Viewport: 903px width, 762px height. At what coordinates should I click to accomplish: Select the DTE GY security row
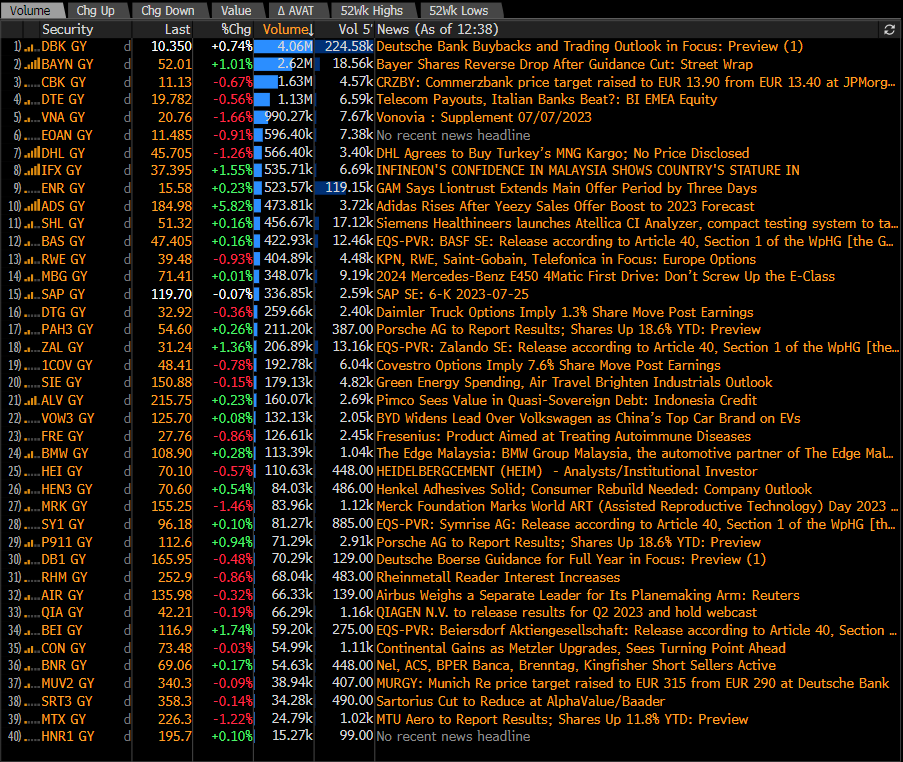452,100
